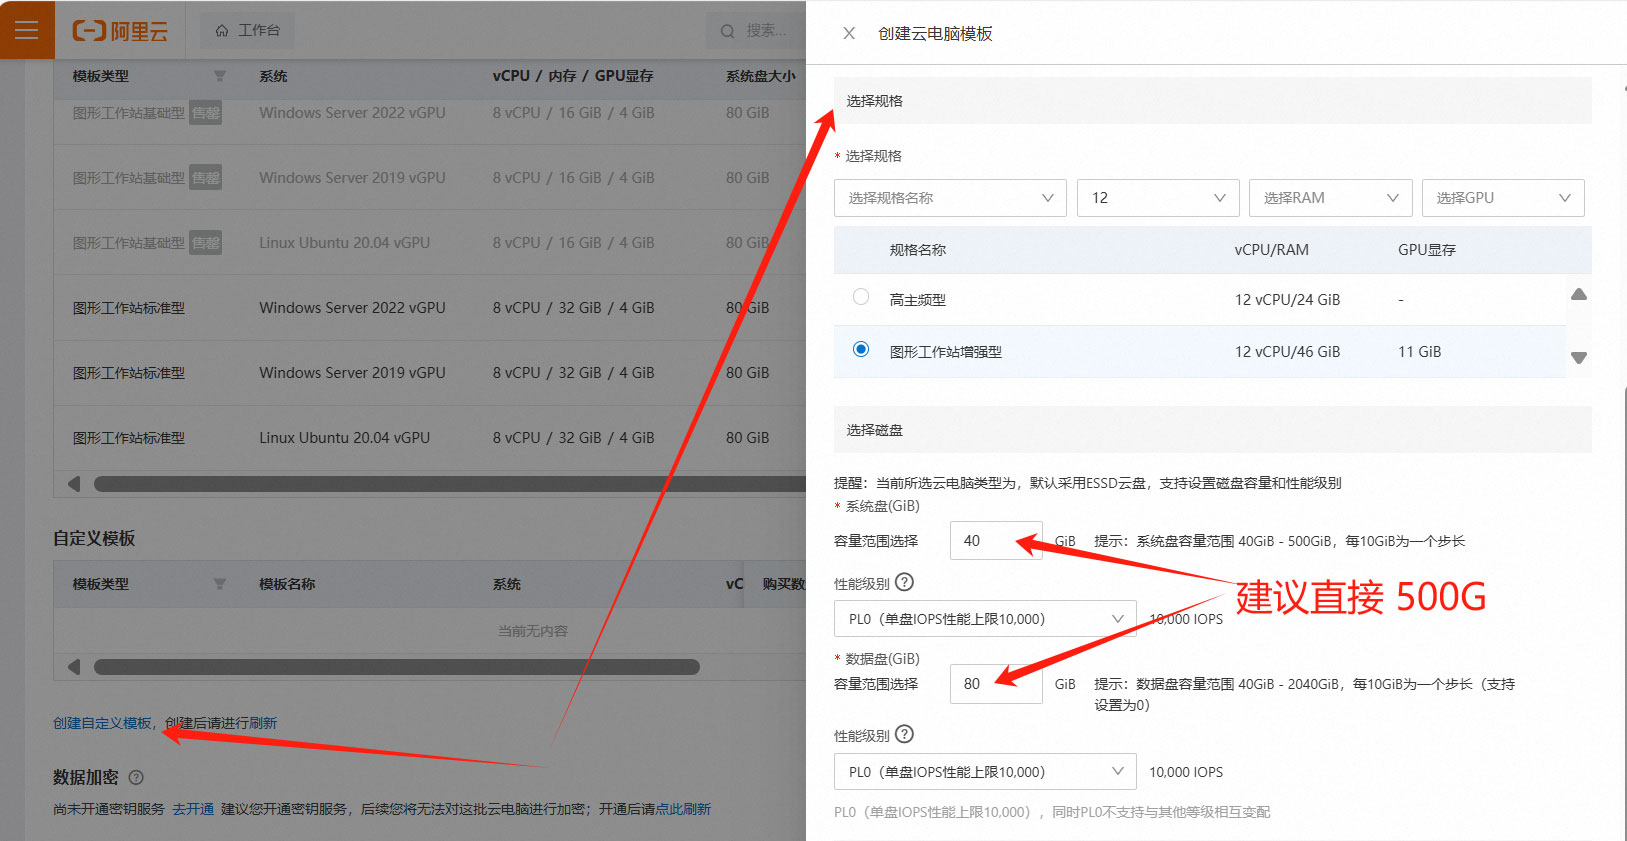
Task: Click the 11 GiB GPU memory cell
Action: click(1419, 352)
